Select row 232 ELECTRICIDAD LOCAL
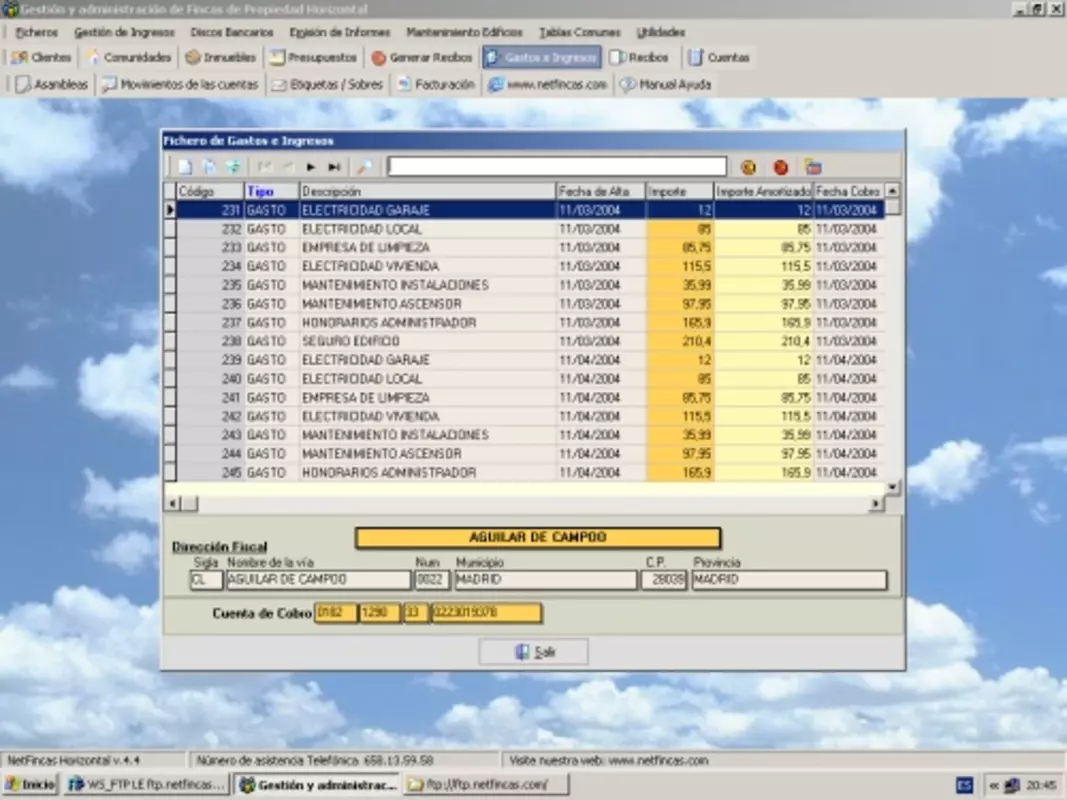The width and height of the screenshot is (1067, 800). 530,229
